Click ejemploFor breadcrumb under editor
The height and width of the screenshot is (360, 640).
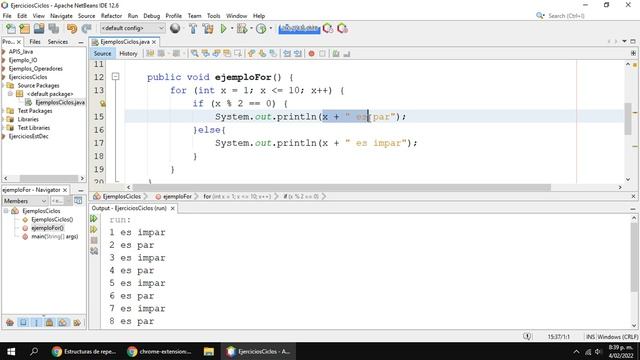(177, 196)
